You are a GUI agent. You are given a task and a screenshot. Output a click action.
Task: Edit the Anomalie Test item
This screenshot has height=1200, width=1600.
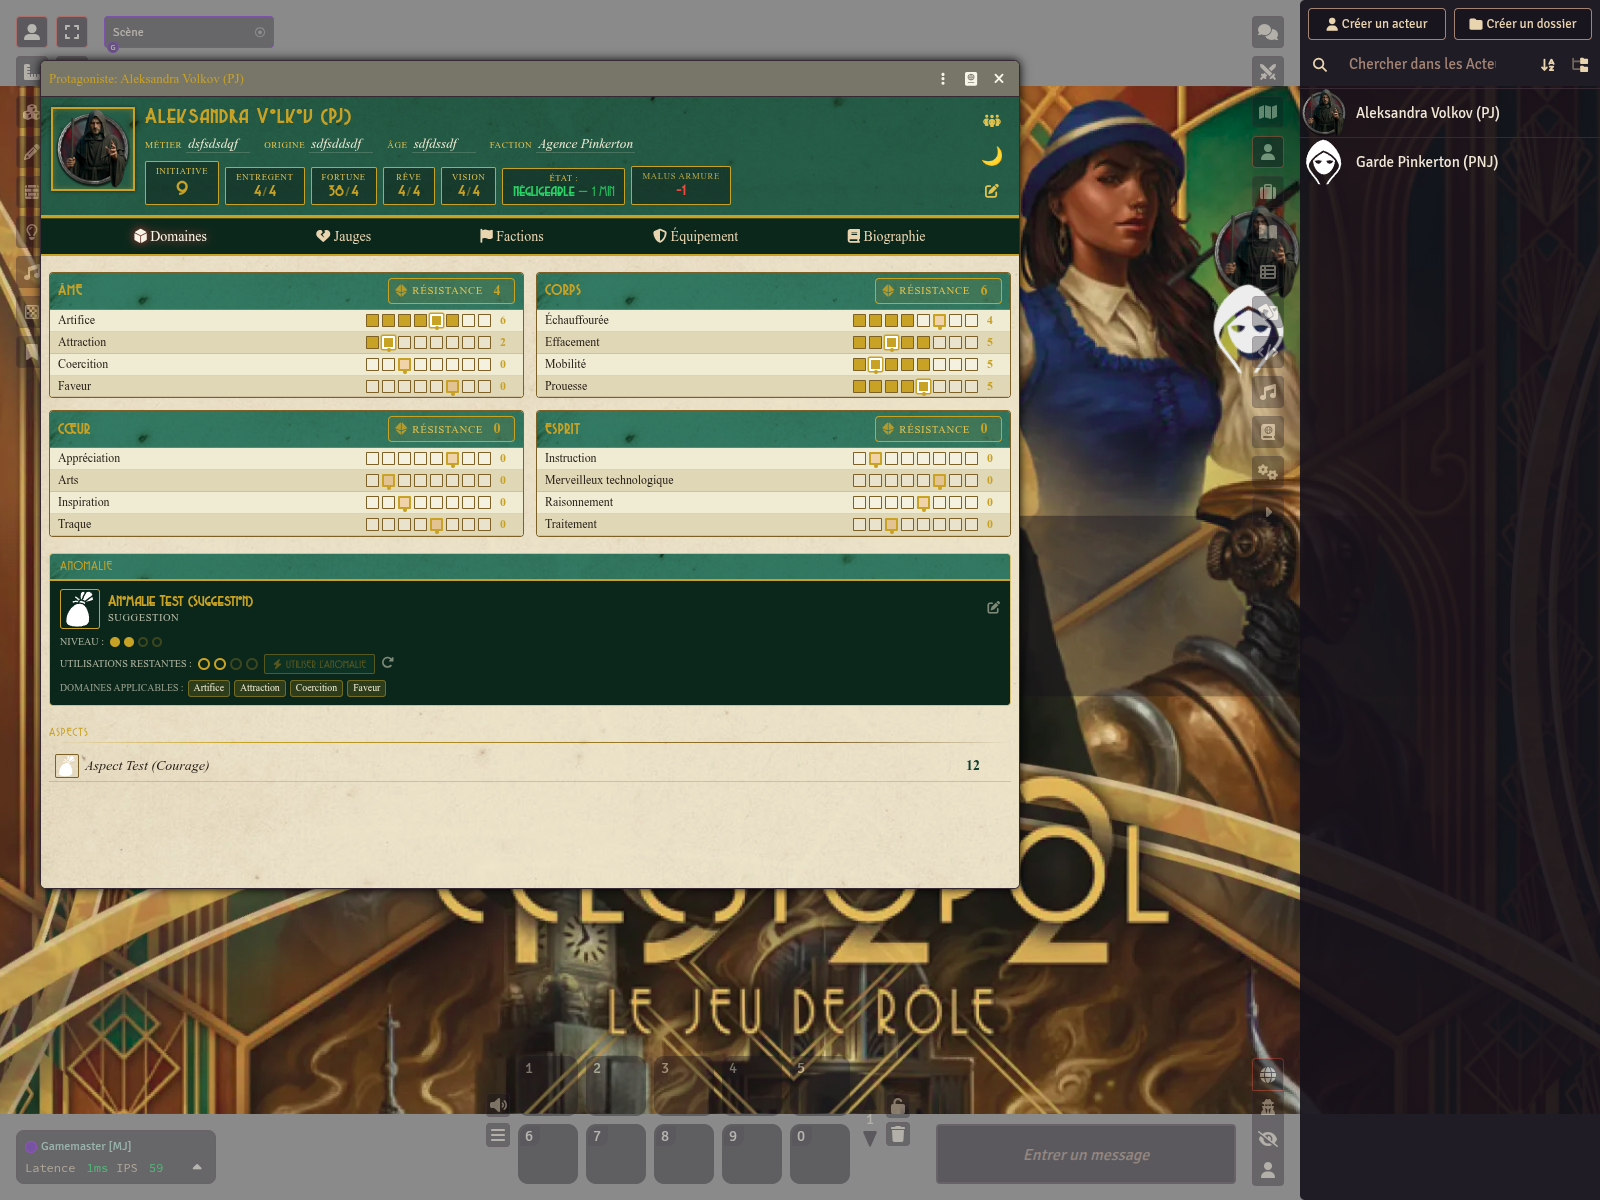993,607
